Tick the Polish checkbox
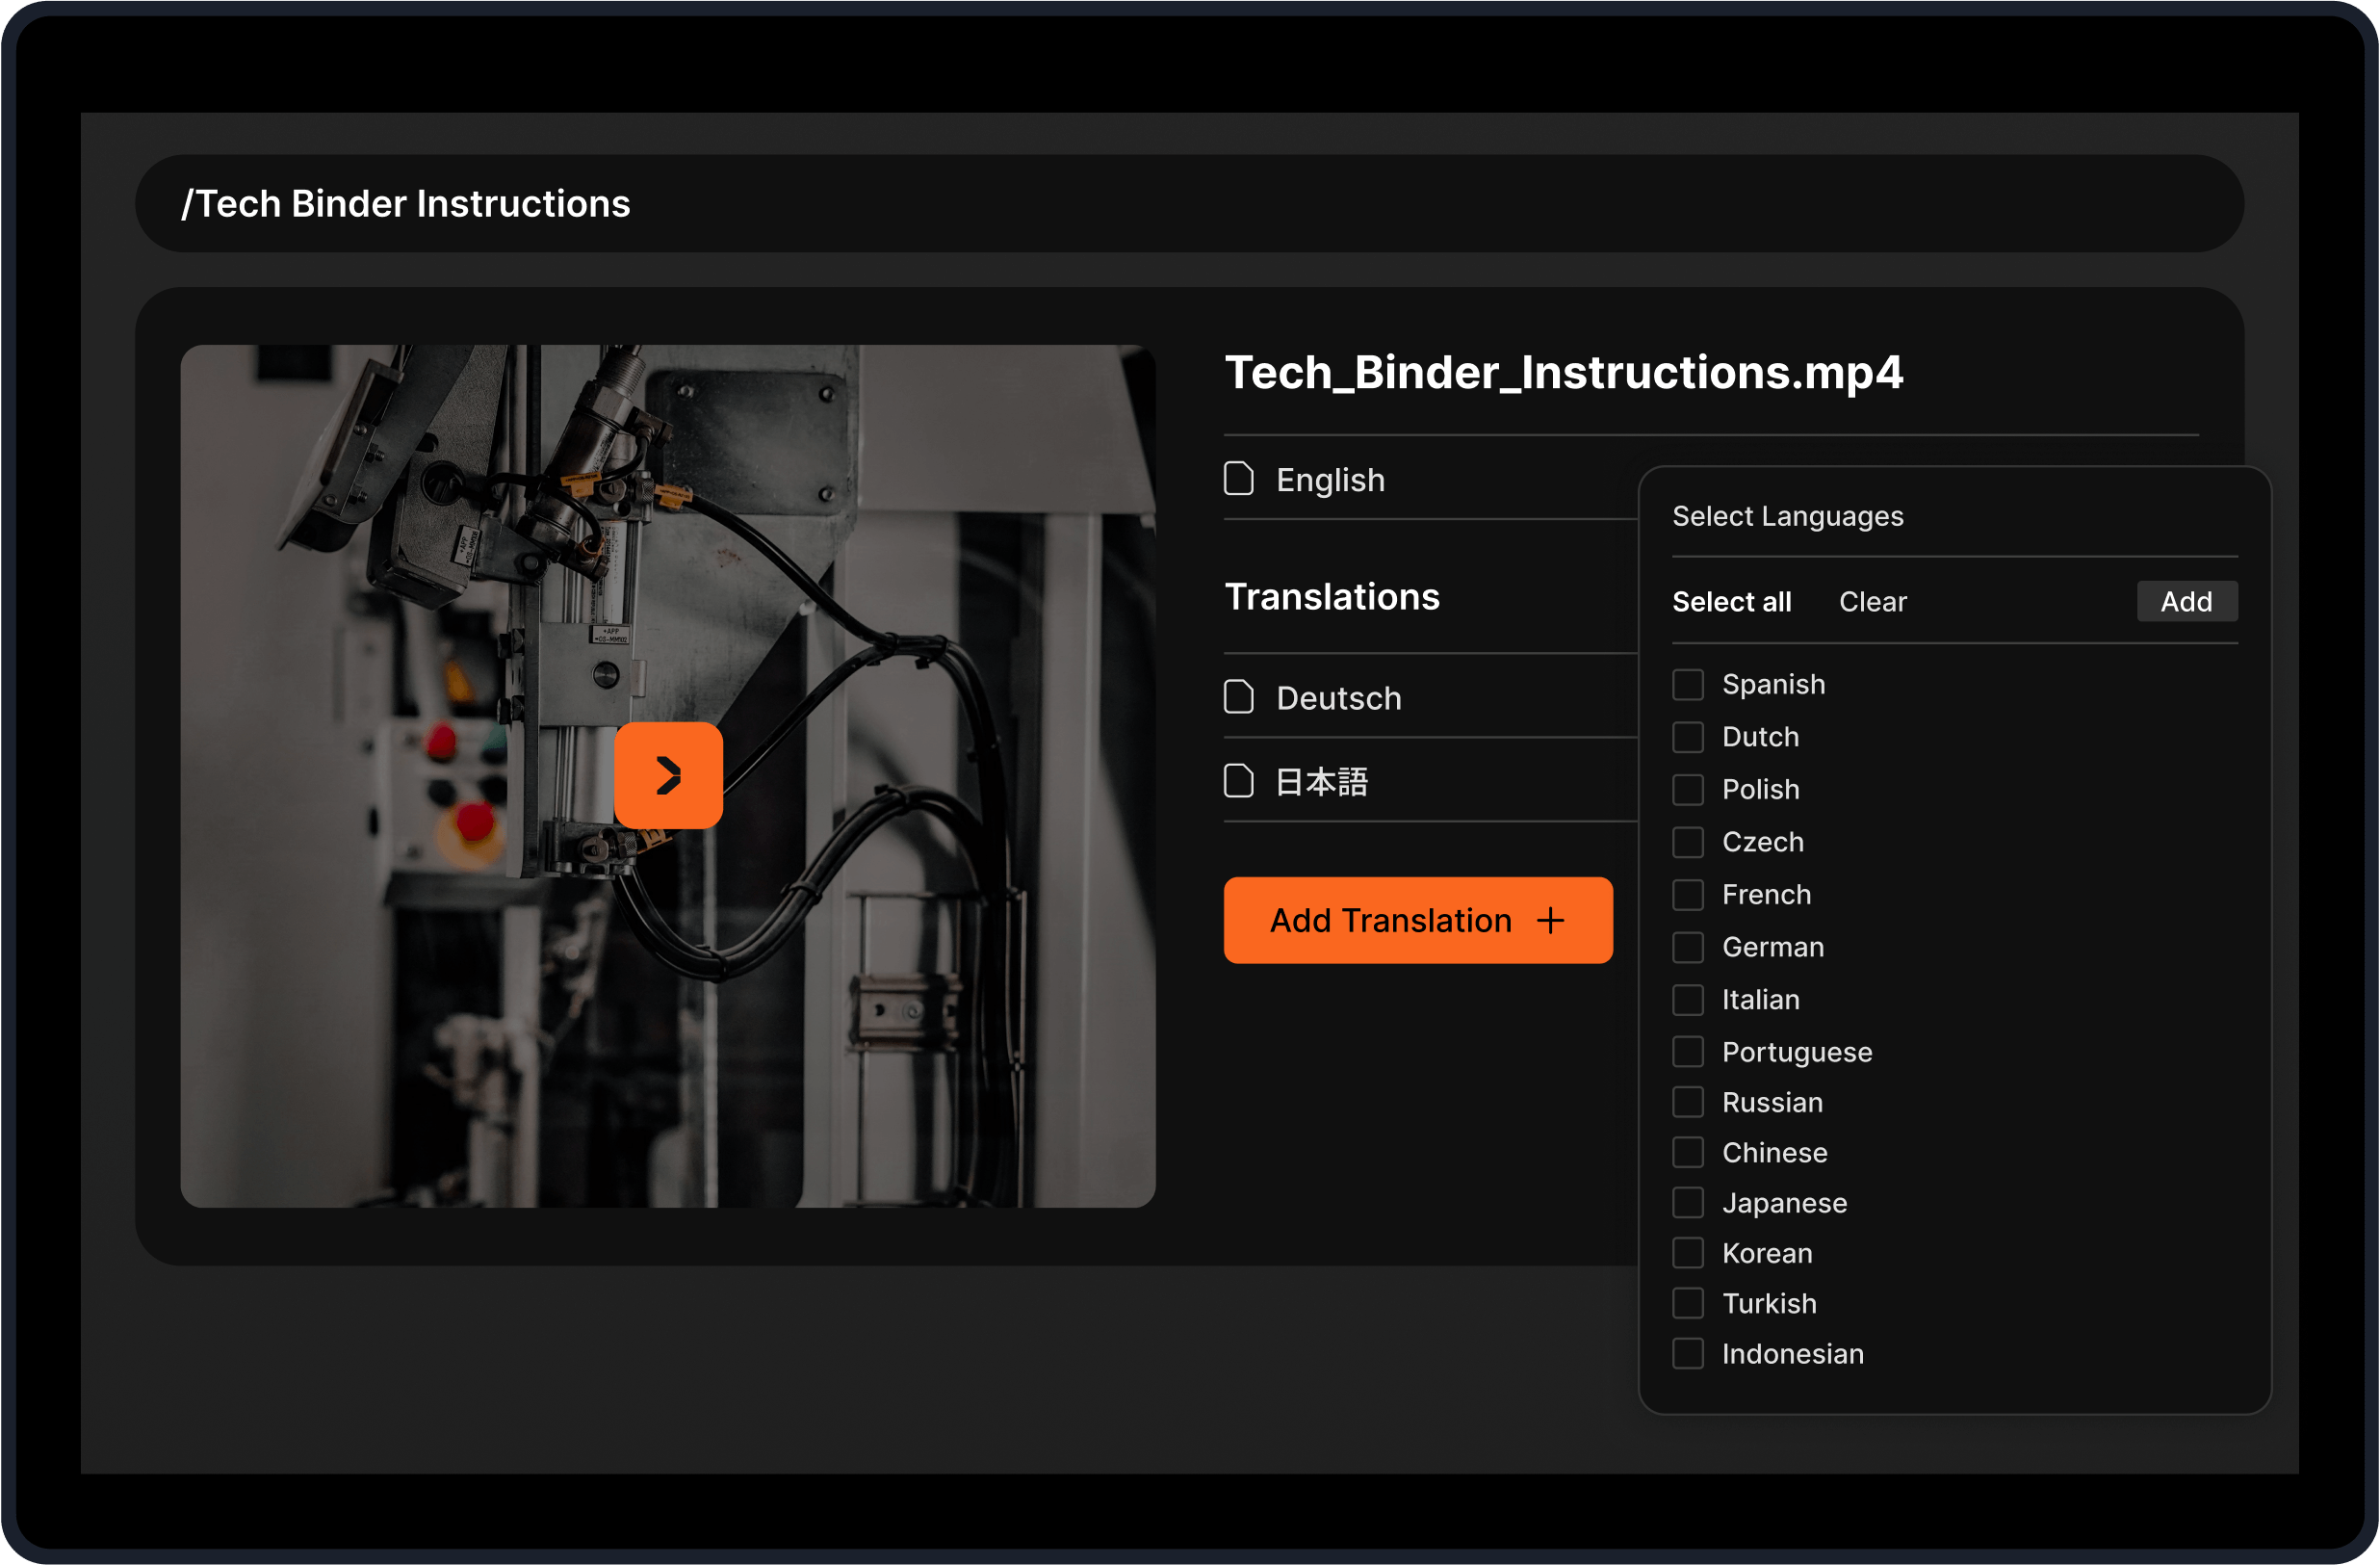 [x=1688, y=790]
